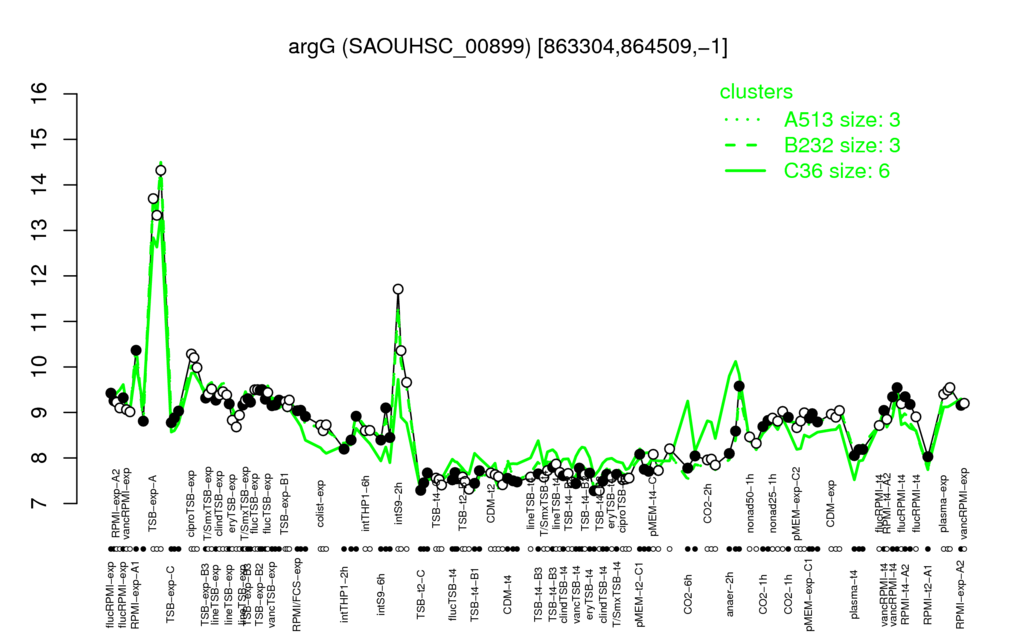Screen dimensions: 1024x640
Task: Click y-axis tick label 7
Action: 40,504
